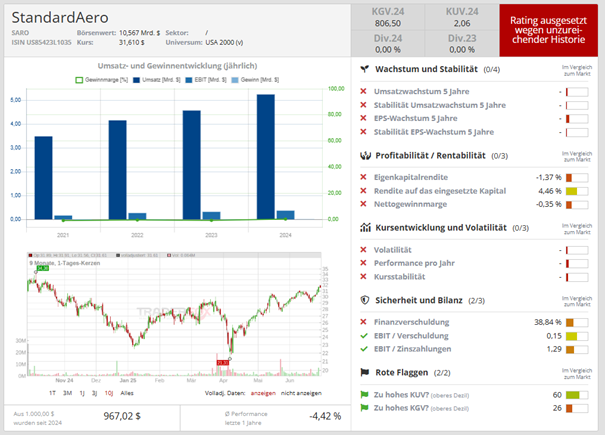Click the Börsenwert value 10,567 Mrd. $
Viewport: 605px width, 435px height.
pos(139,33)
